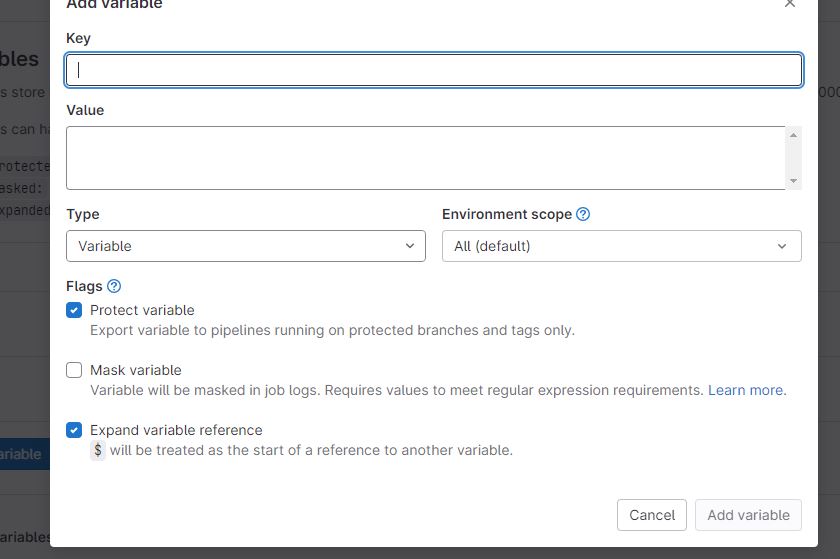Viewport: 840px width, 559px height.
Task: Click the chevron in the All (default) selector
Action: (x=782, y=246)
